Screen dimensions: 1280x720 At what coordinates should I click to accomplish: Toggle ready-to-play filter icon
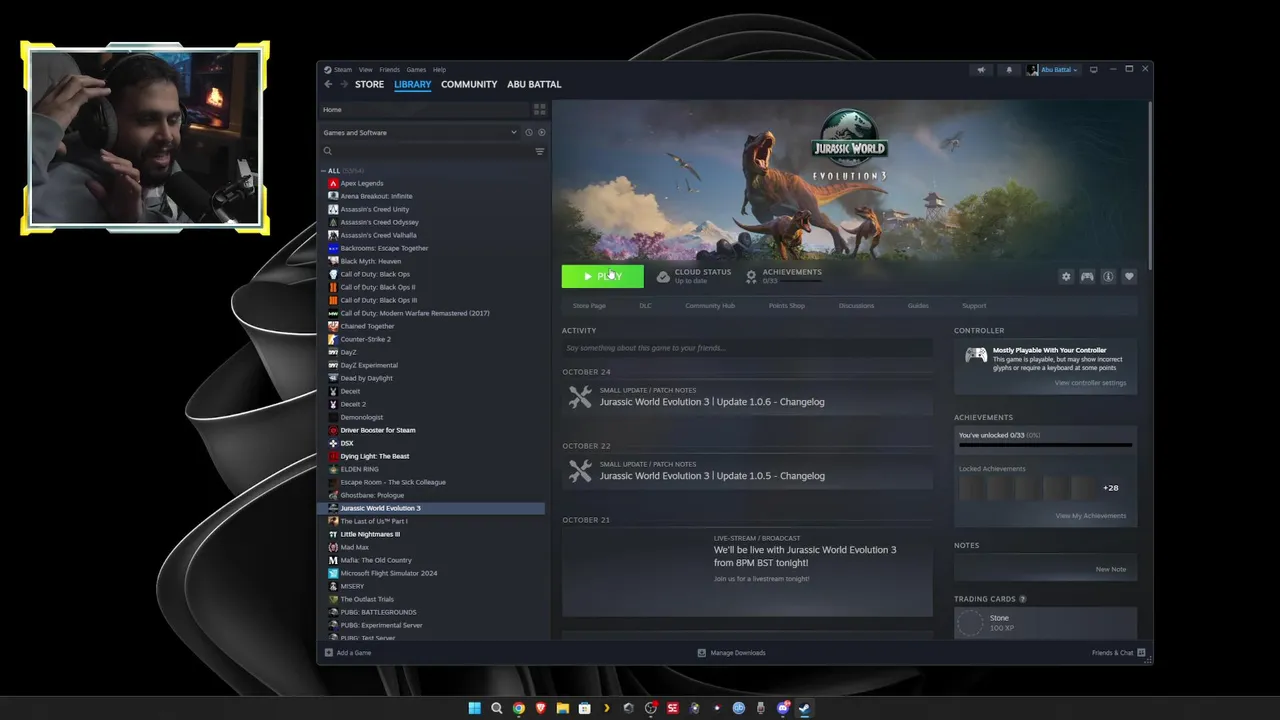pyautogui.click(x=542, y=132)
